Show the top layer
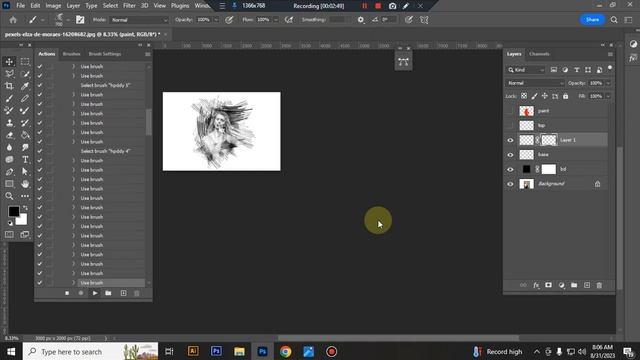Screen dimensions: 640x360 [x=510, y=125]
